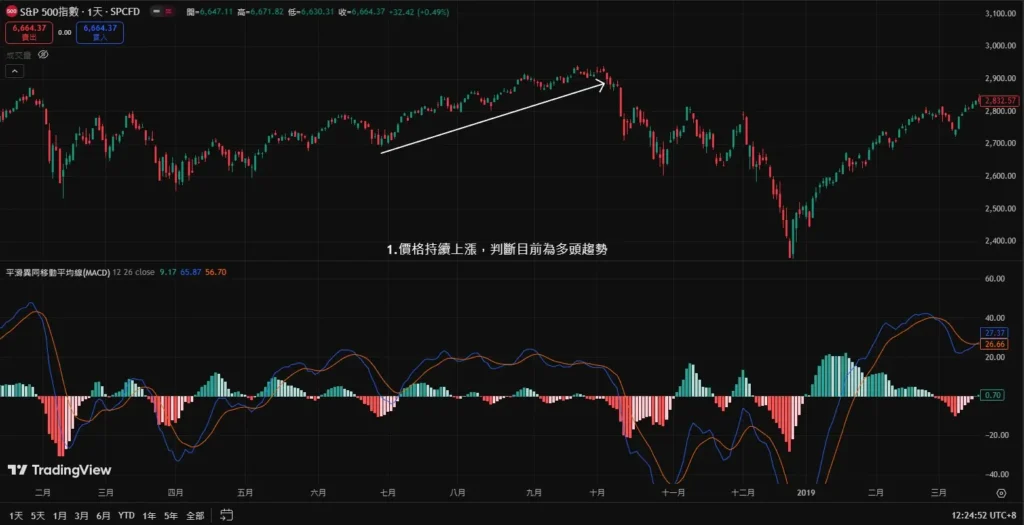Click the MACD legend value 56.70
Image resolution: width=1024 pixels, height=525 pixels.
[216, 272]
